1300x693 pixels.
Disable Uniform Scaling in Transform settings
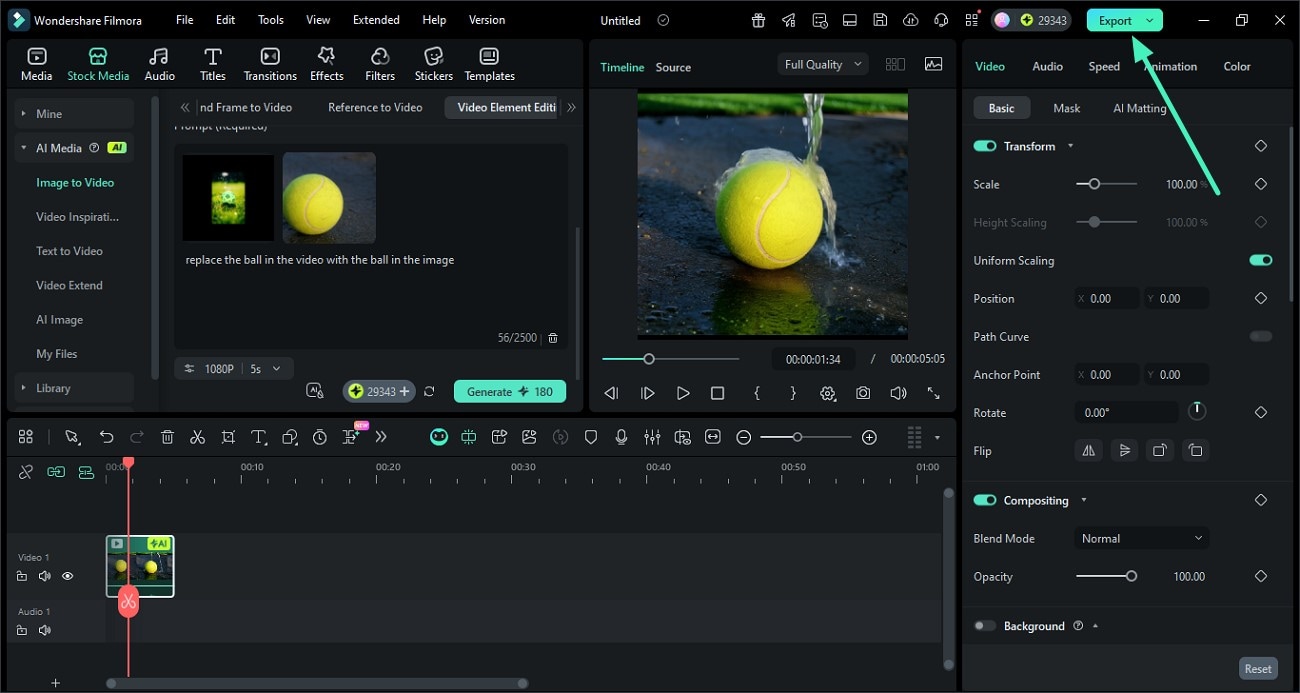1260,260
